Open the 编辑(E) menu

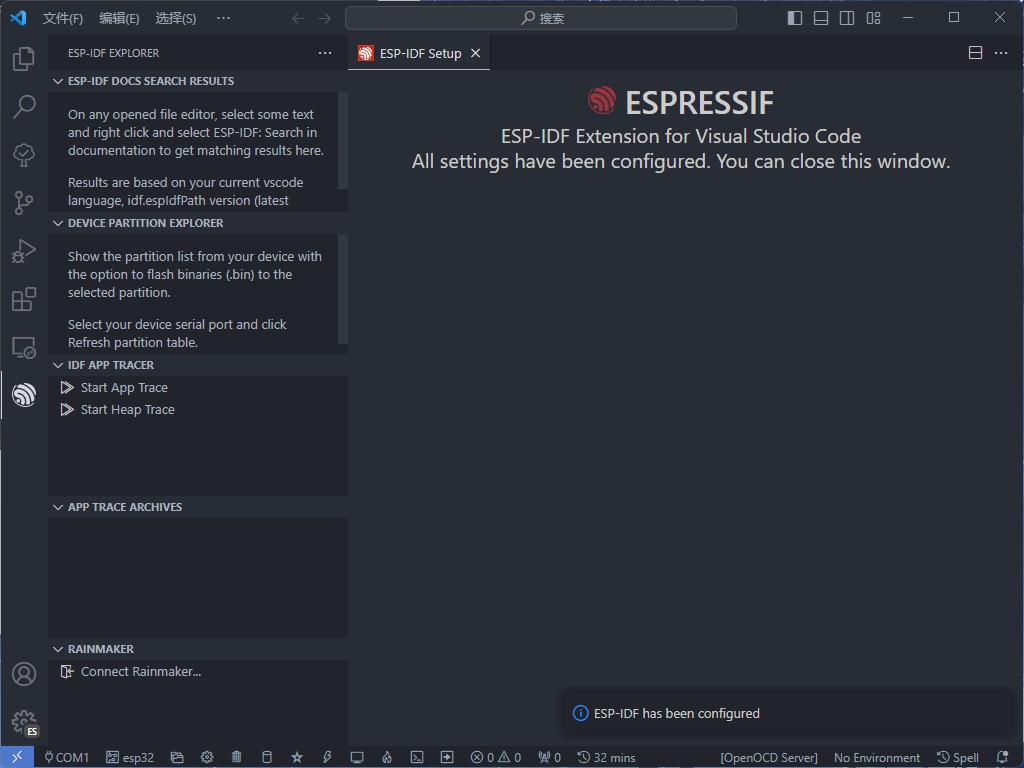(x=119, y=18)
